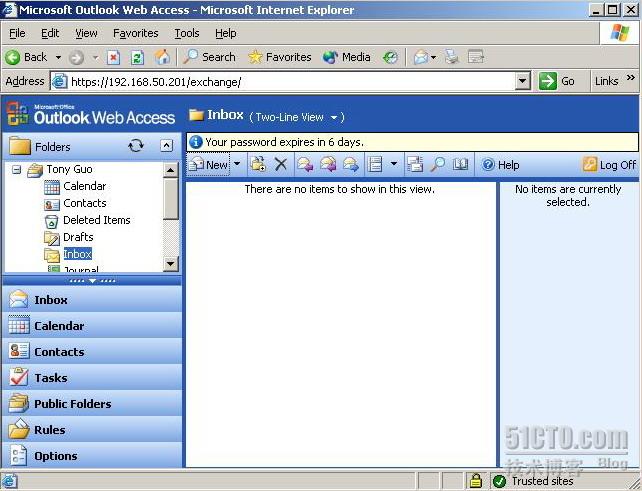Open Public Folders
This screenshot has height=491, width=642.
pyautogui.click(x=92, y=404)
